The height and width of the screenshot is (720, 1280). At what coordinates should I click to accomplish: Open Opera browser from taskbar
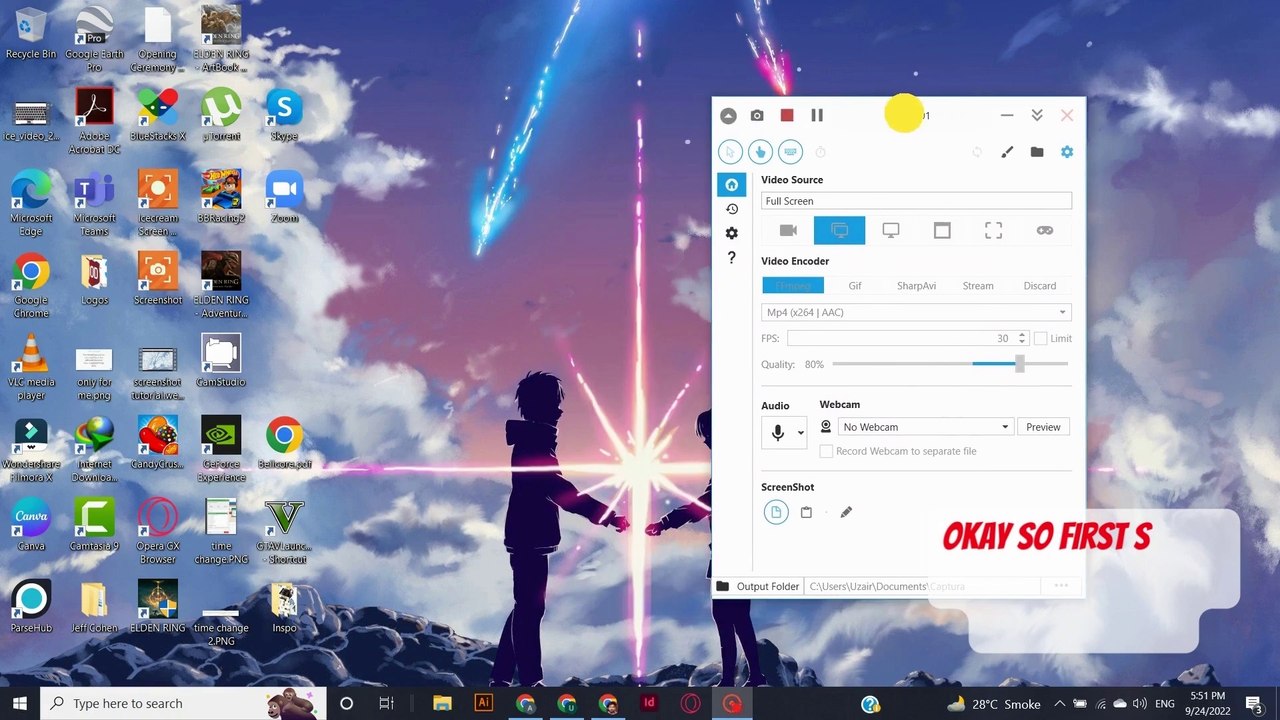tap(690, 704)
